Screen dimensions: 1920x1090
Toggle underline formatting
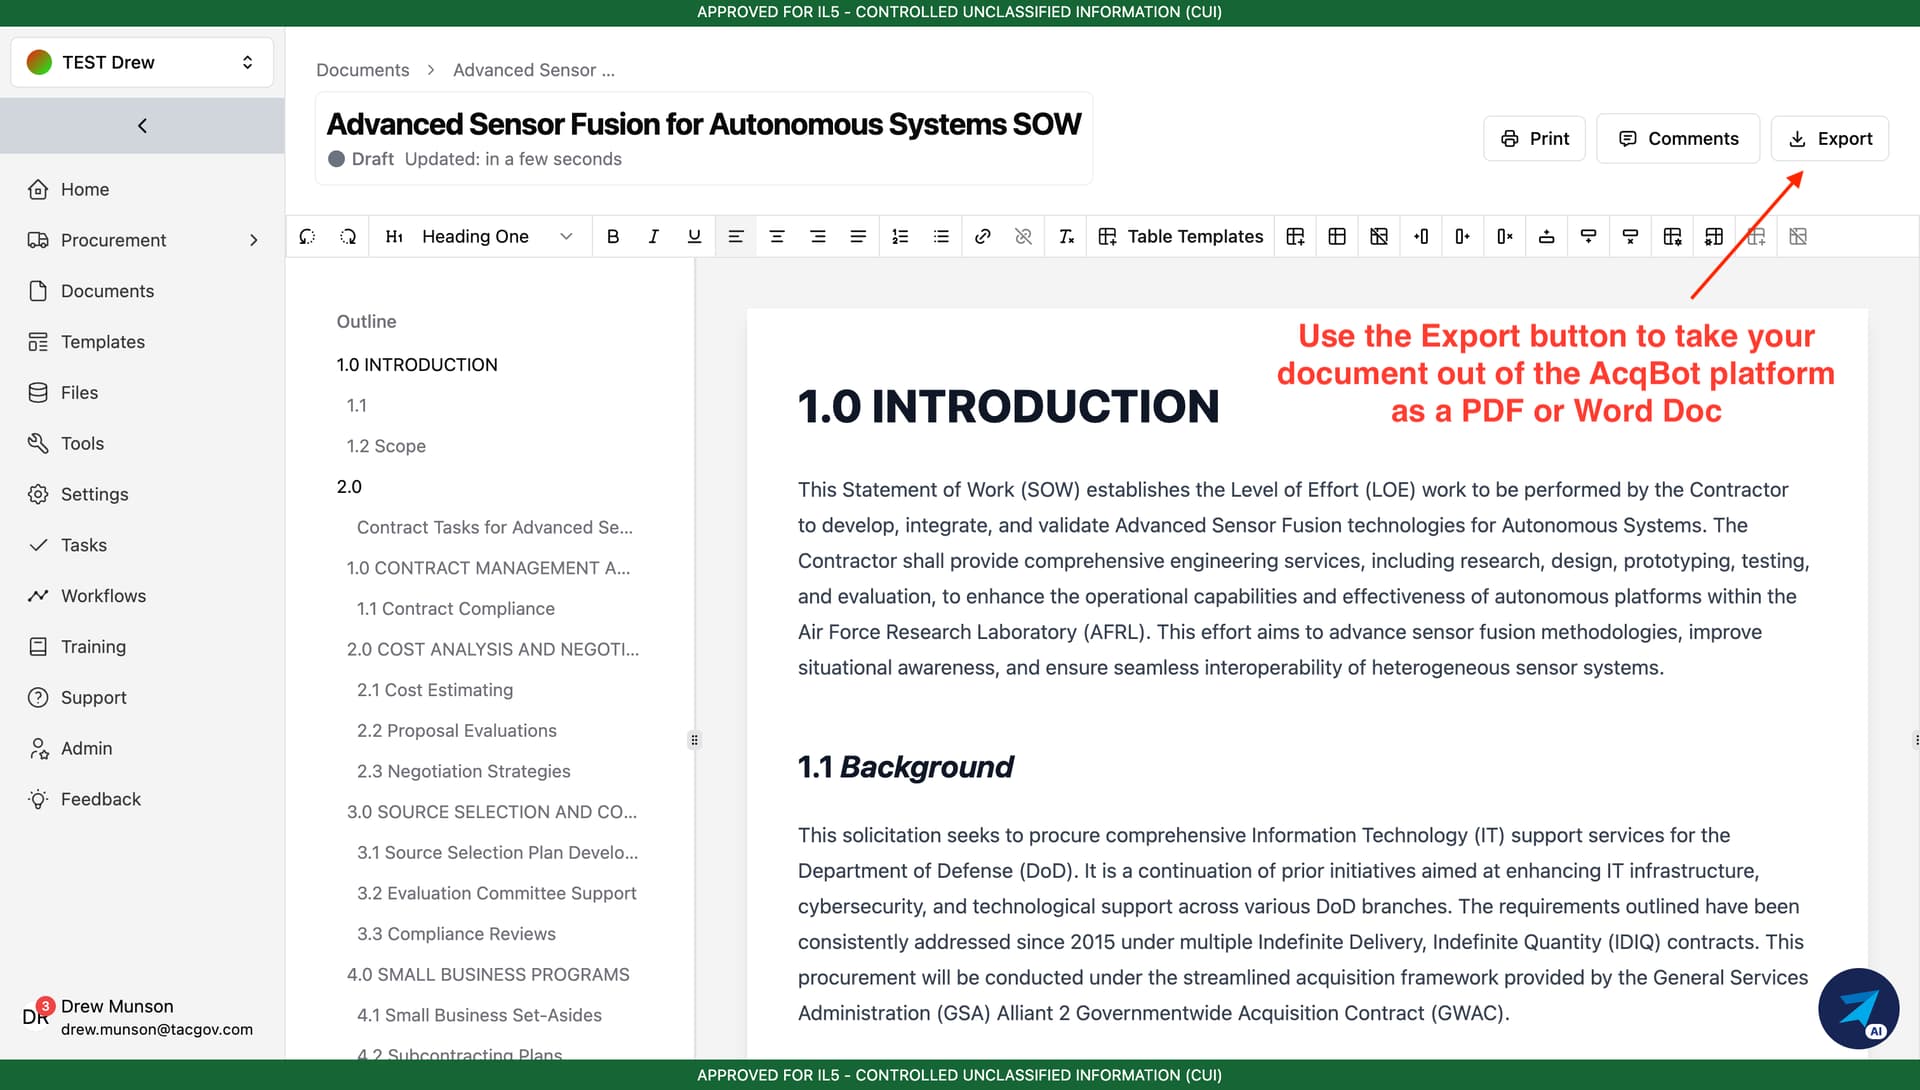tap(694, 237)
